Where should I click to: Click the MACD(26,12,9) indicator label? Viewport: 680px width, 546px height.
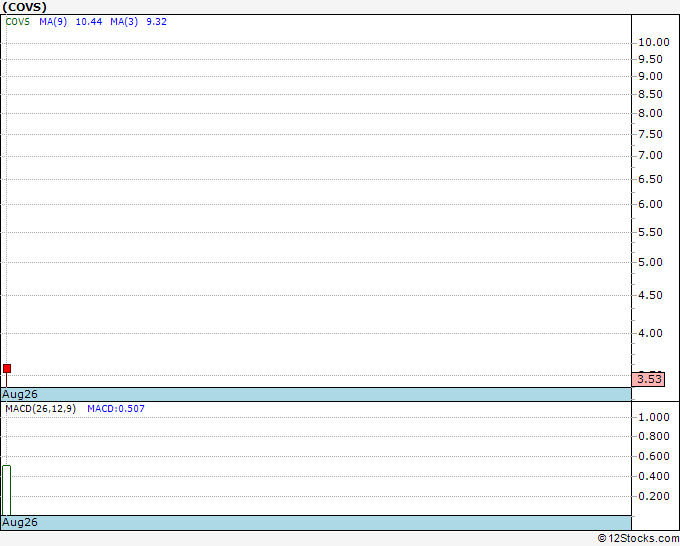pyautogui.click(x=40, y=409)
